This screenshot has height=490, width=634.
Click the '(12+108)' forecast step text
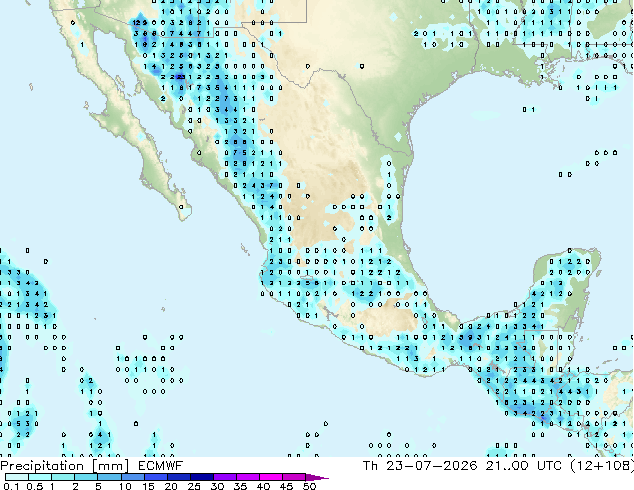point(602,466)
